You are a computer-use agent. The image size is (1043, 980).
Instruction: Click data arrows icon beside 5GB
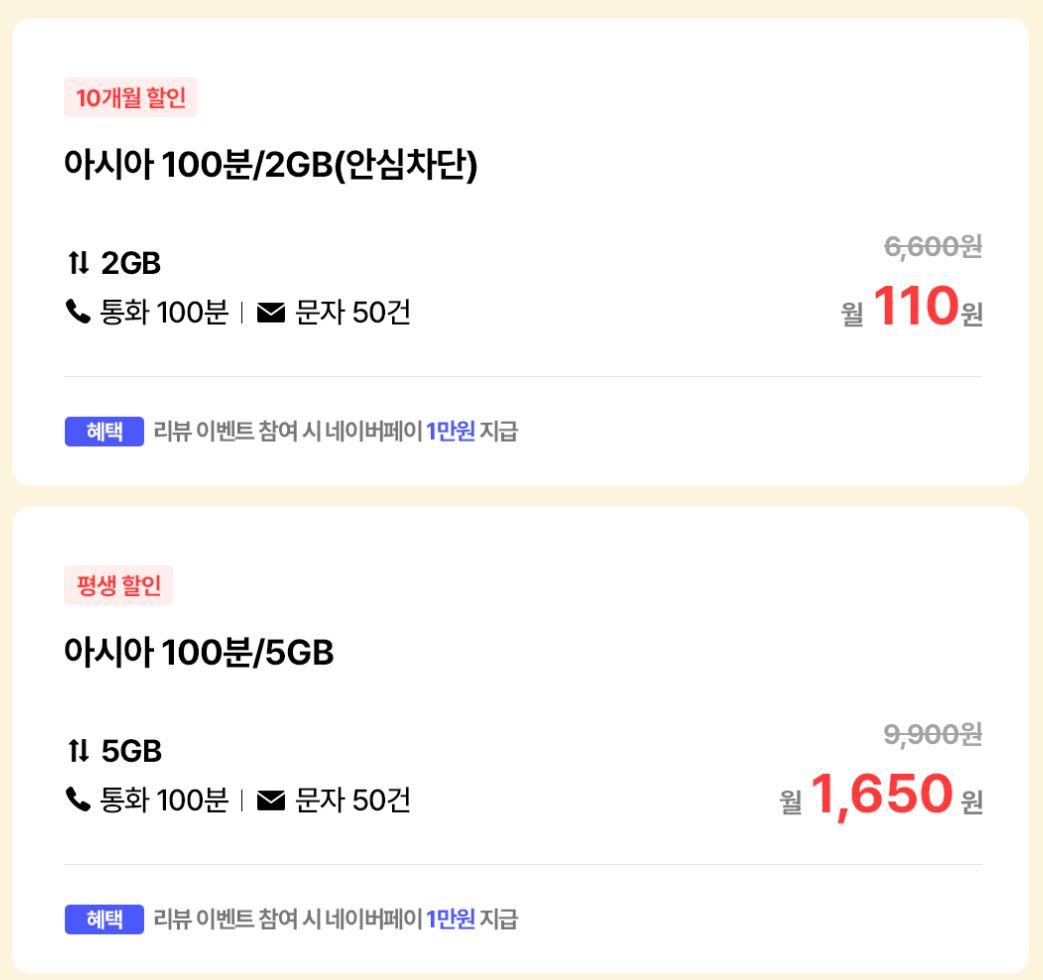78,751
